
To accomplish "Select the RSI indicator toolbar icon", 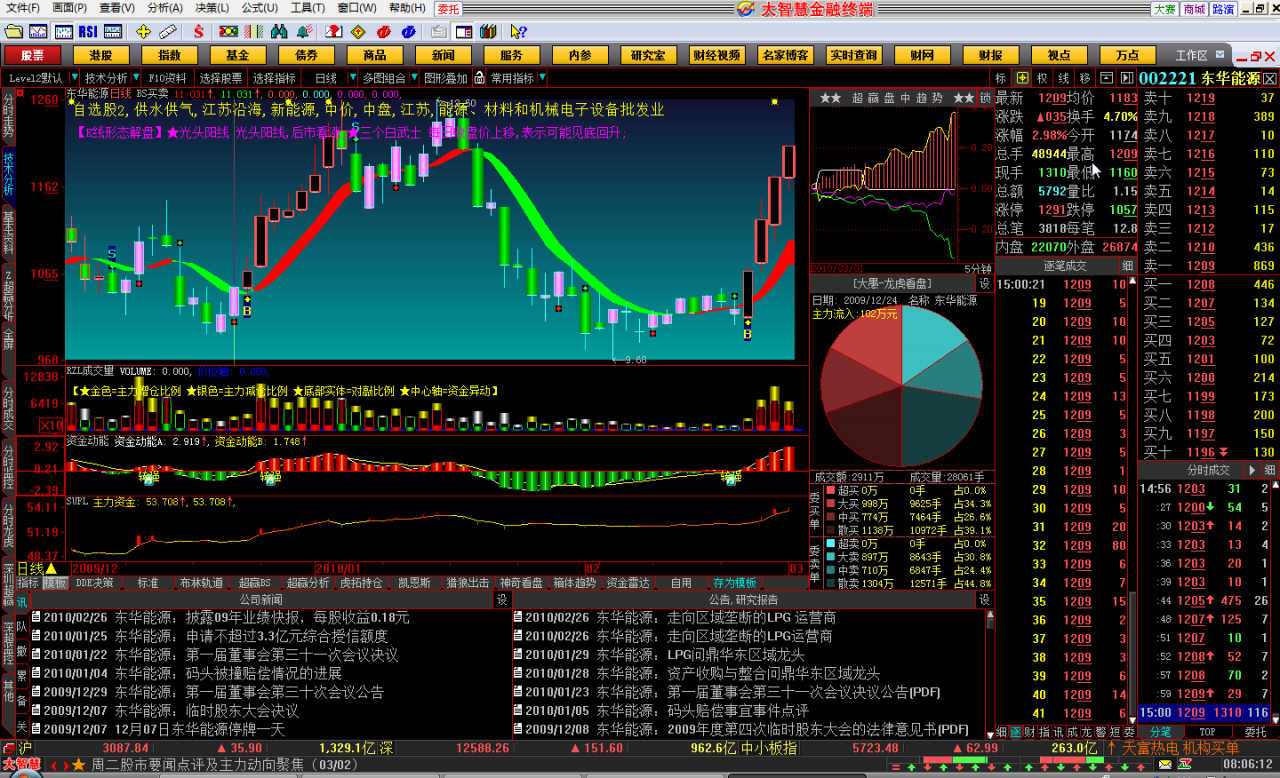I will click(87, 31).
